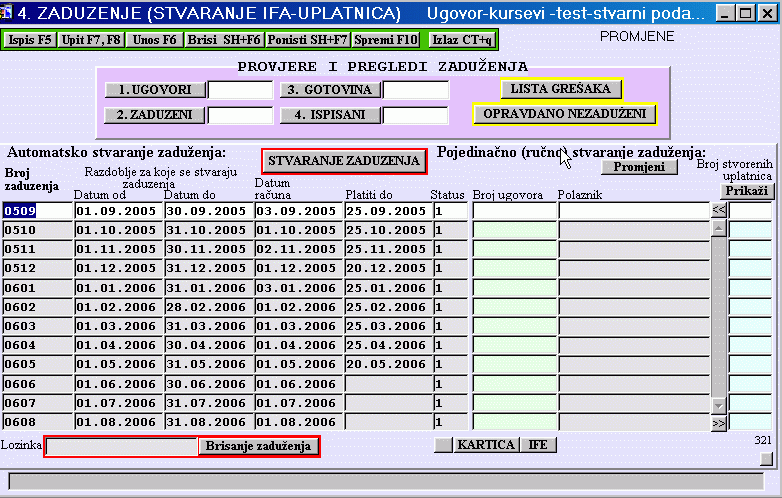The width and height of the screenshot is (782, 498).
Task: Click field next to 1. UGOVORI
Action: coord(240,90)
